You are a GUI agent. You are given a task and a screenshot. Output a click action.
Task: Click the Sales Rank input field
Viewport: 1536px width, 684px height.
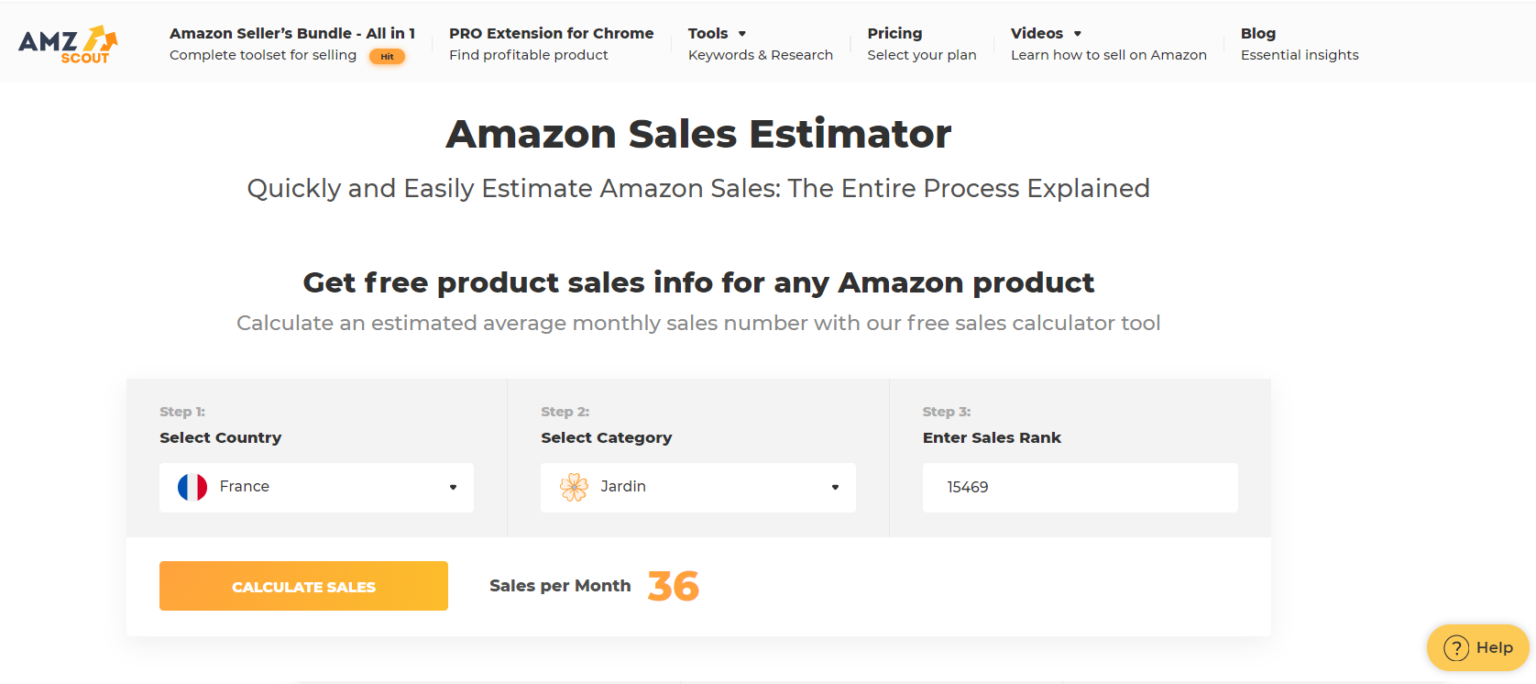coord(1080,487)
